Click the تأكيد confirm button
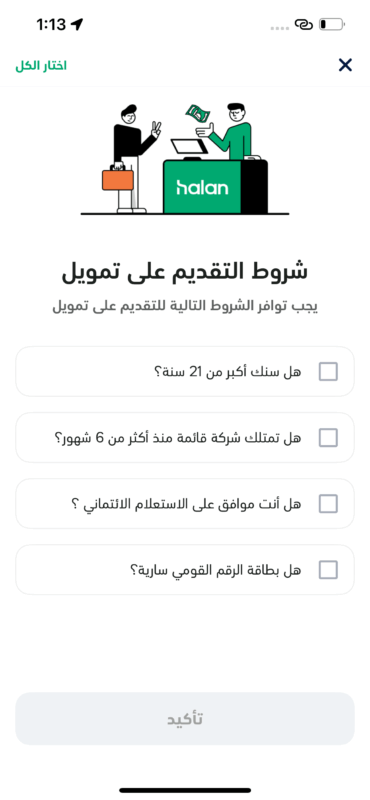370x800 pixels. [185, 718]
